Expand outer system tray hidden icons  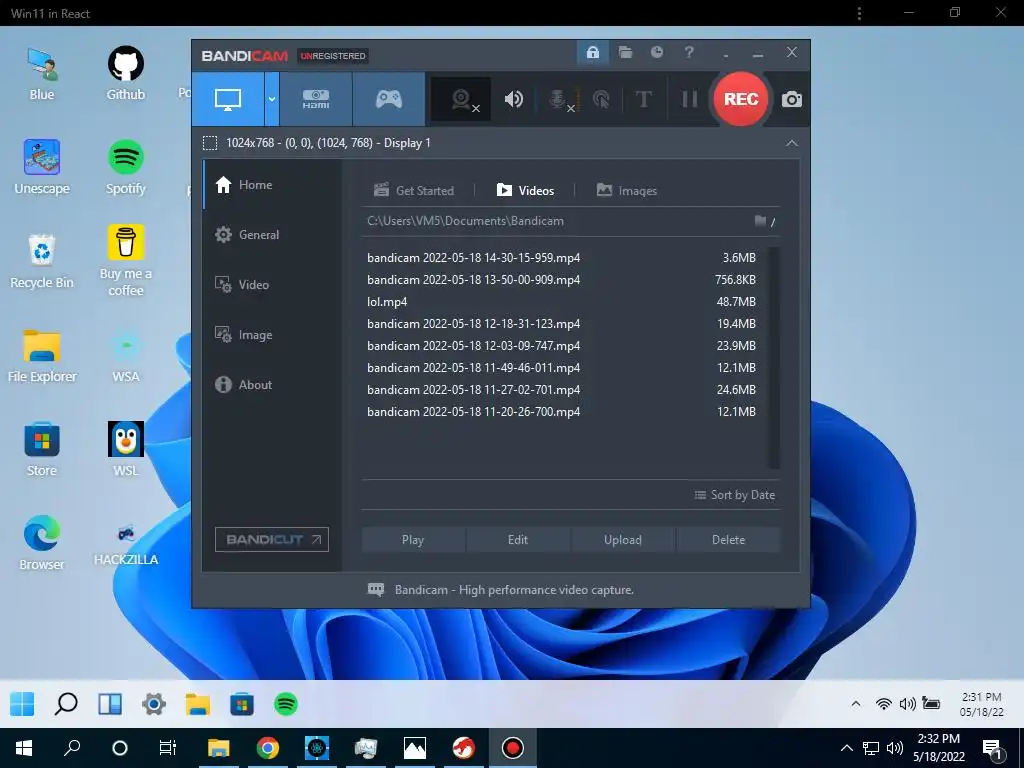tap(846, 748)
